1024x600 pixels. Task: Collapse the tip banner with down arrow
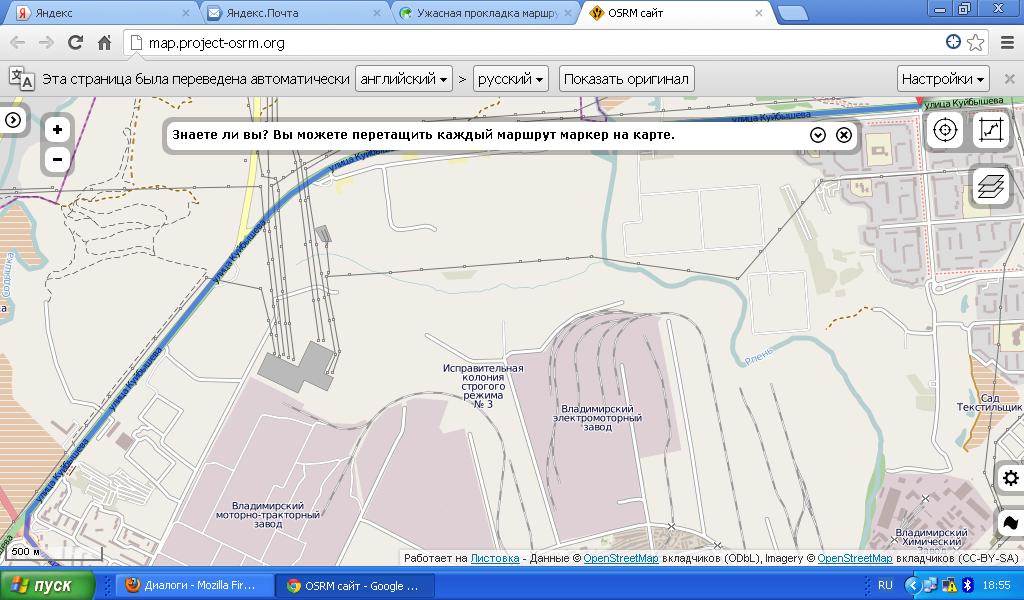pos(818,135)
